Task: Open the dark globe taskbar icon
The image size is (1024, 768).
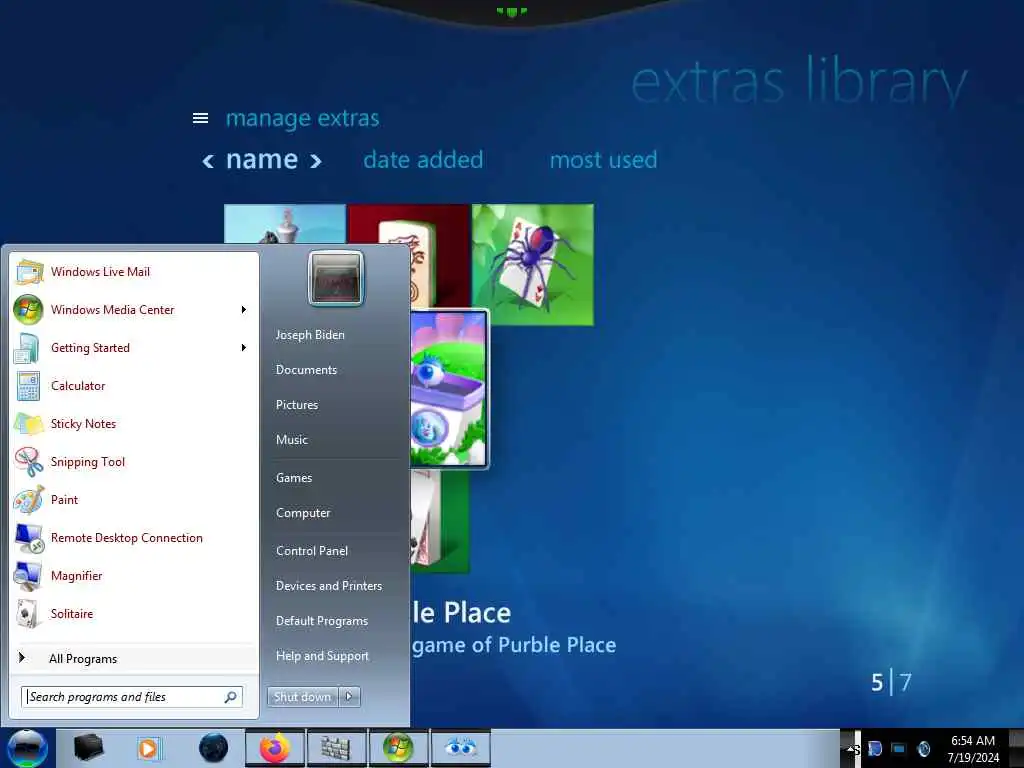Action: (214, 748)
